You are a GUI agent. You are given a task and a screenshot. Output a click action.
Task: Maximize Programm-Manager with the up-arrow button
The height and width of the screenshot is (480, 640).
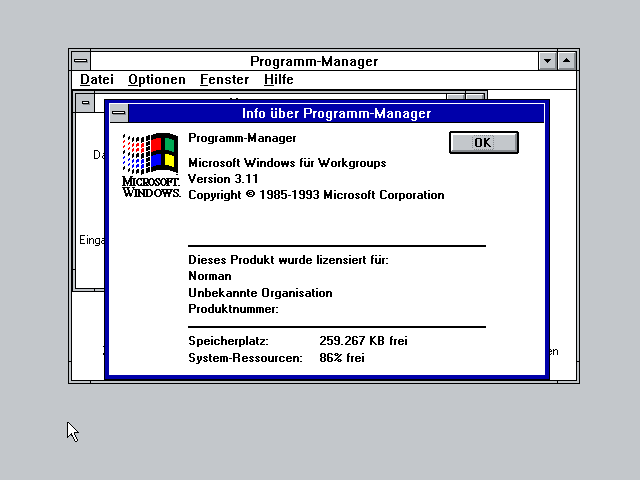tap(567, 61)
